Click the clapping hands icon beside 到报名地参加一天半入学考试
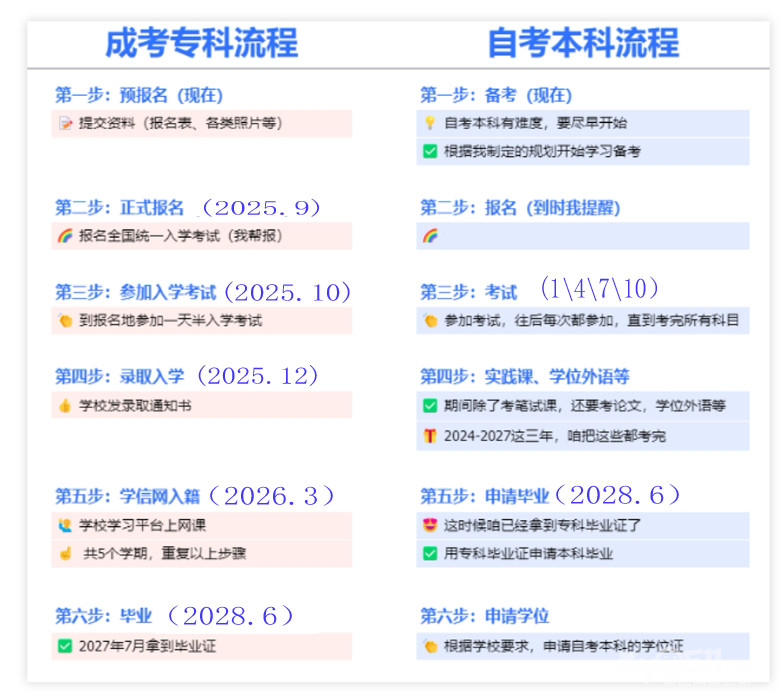The height and width of the screenshot is (699, 781). pos(66,321)
